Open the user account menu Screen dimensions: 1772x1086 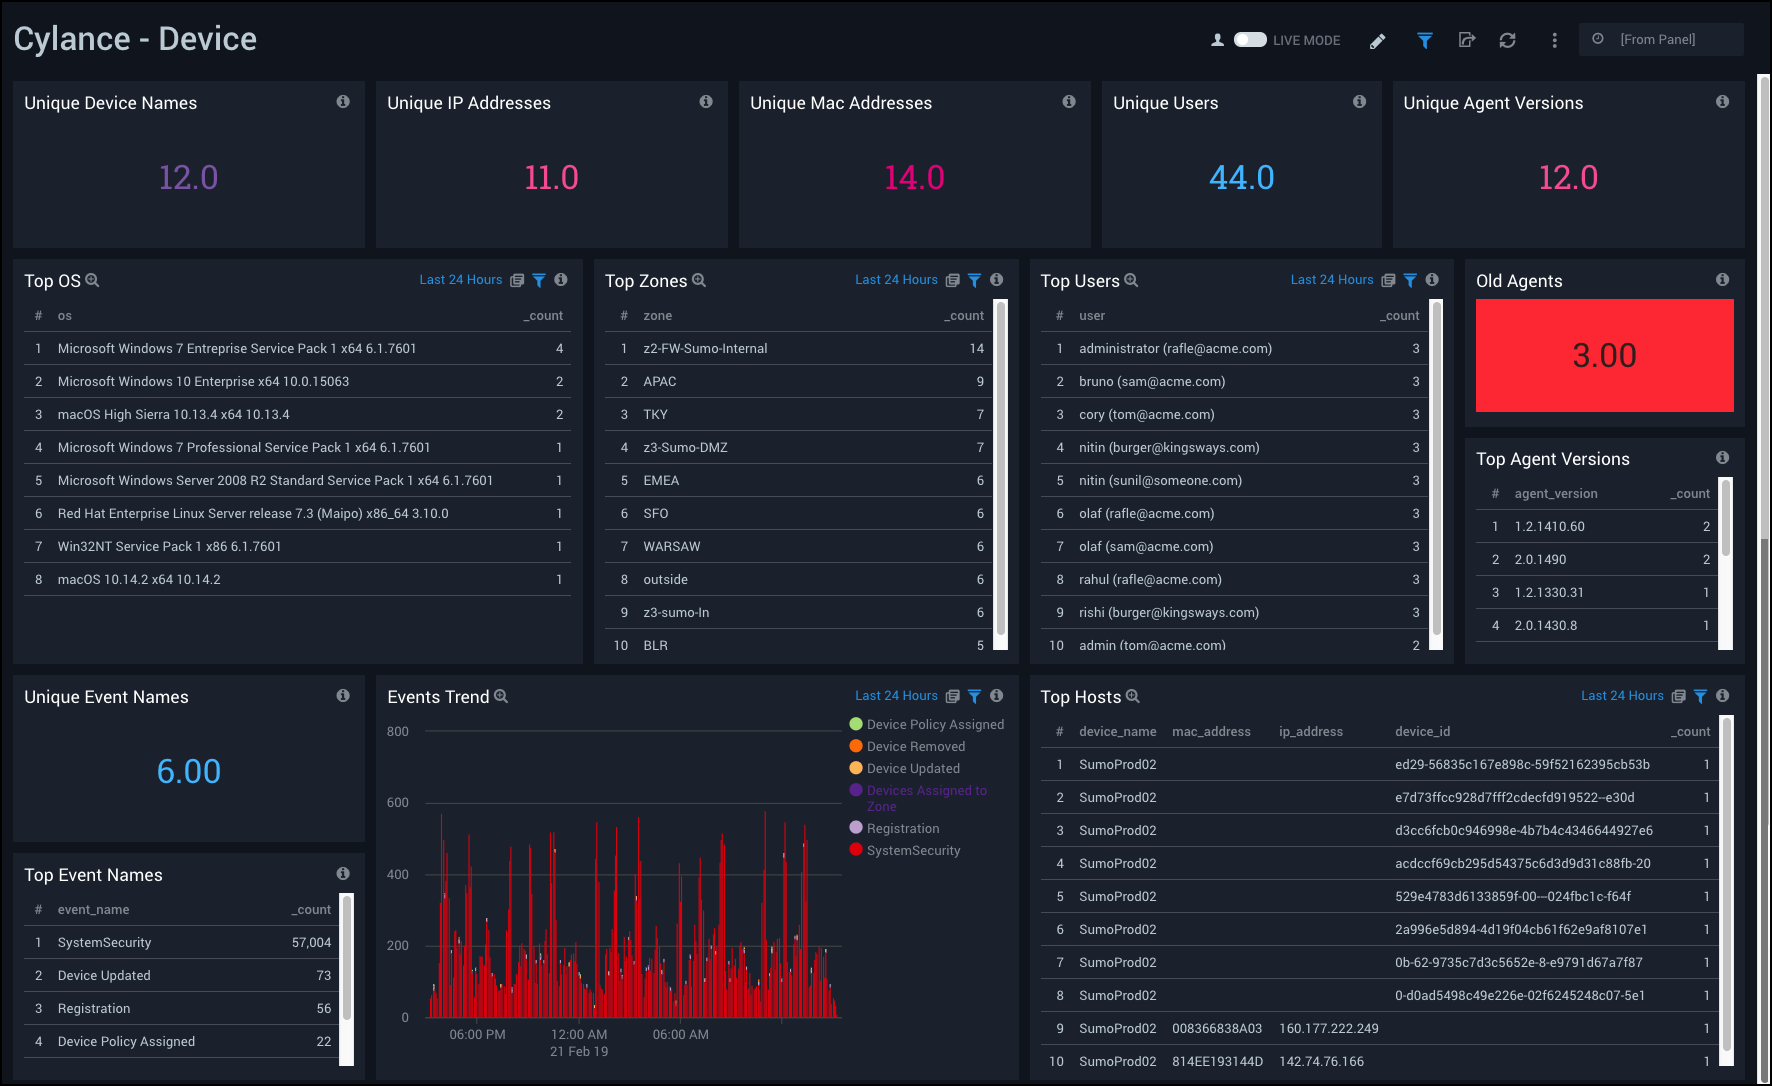(x=1217, y=41)
